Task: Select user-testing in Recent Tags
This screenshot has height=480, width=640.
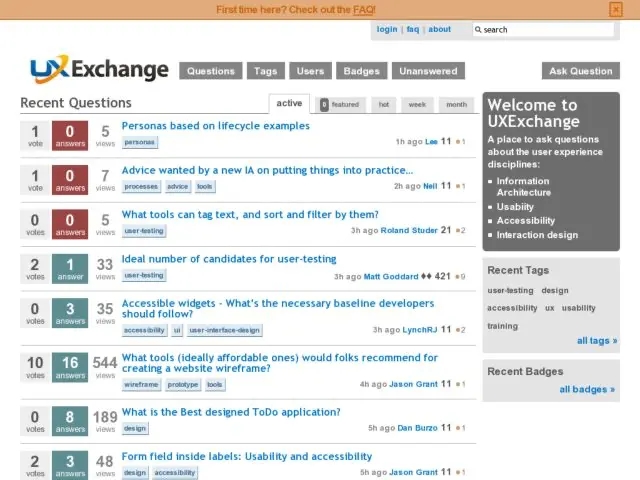Action: click(510, 291)
